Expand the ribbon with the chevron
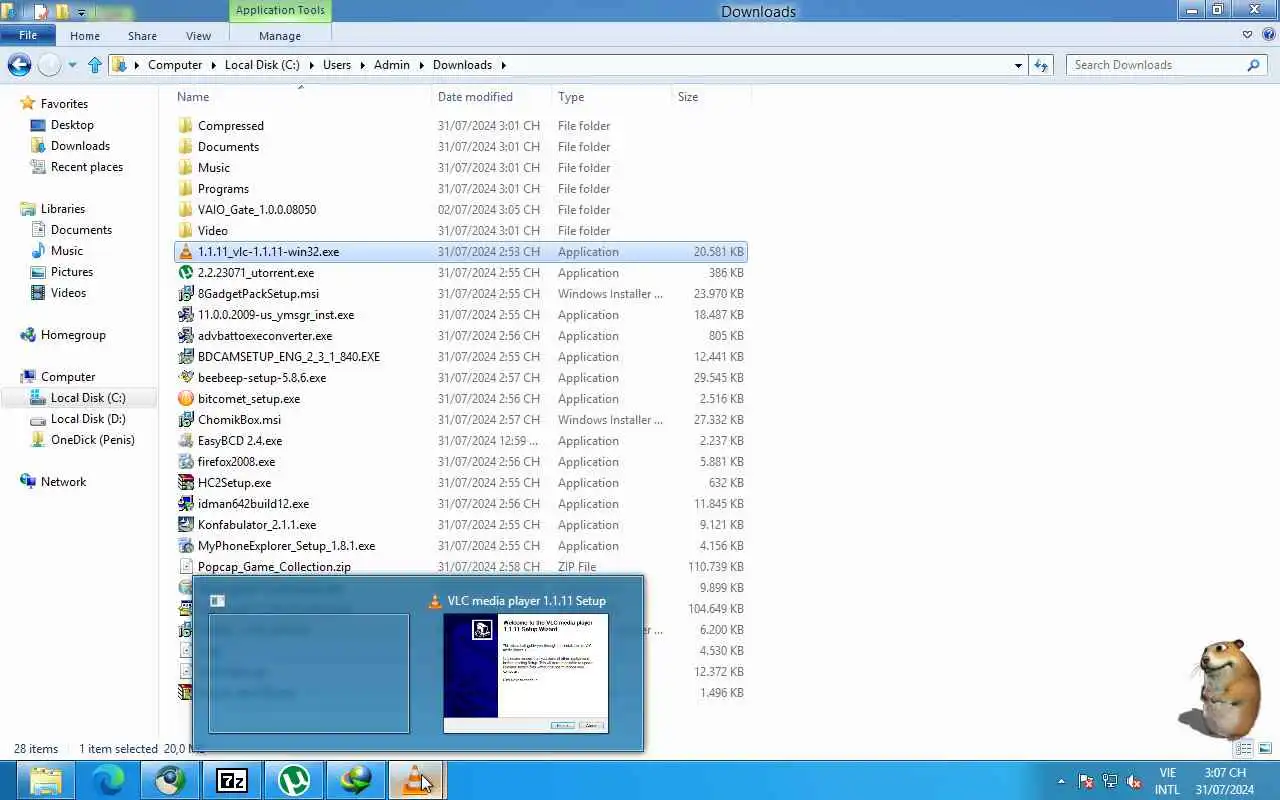This screenshot has width=1280, height=800. pyautogui.click(x=1247, y=35)
